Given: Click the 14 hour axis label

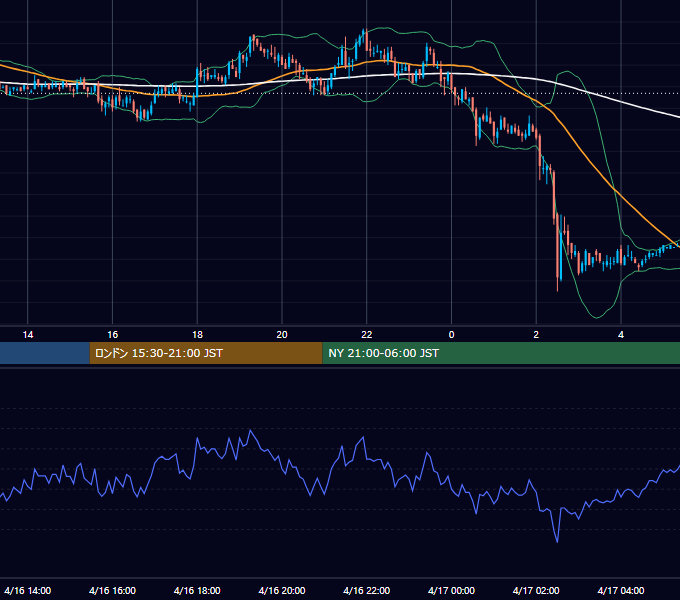Looking at the screenshot, I should tap(28, 335).
